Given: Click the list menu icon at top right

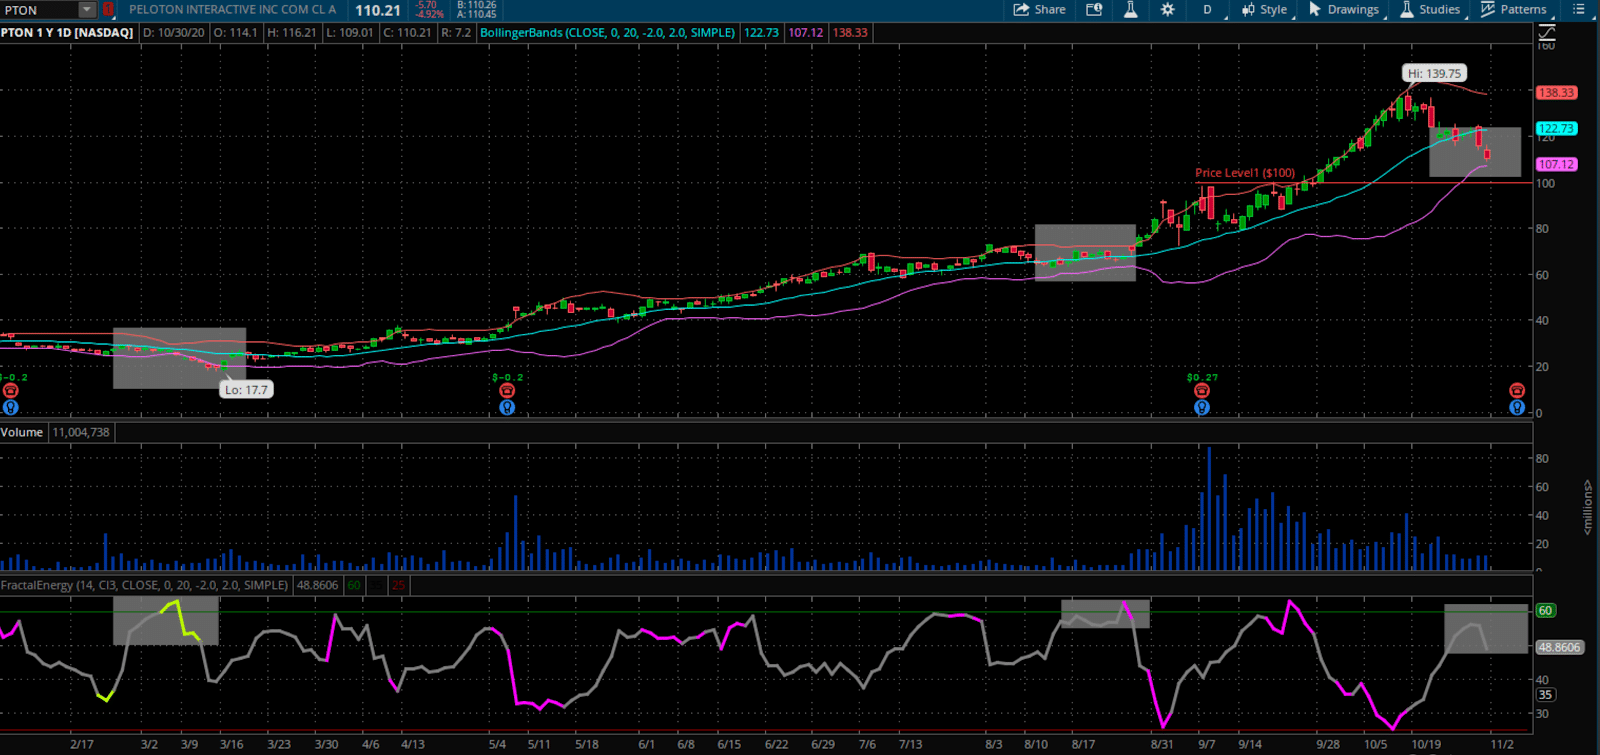Looking at the screenshot, I should pos(1579,10).
